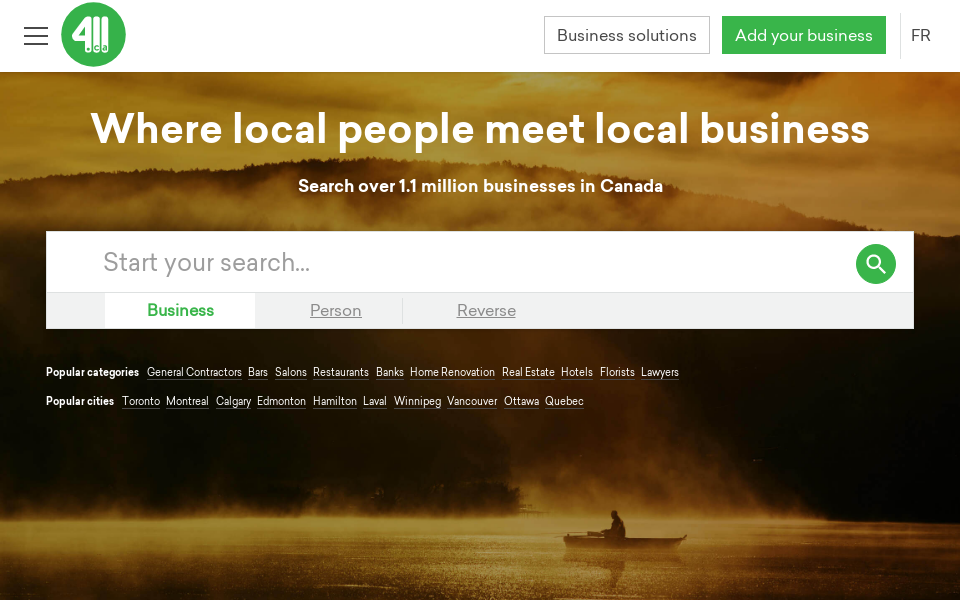Pick Winnipeg from popular cities
The image size is (960, 600).
coord(417,401)
